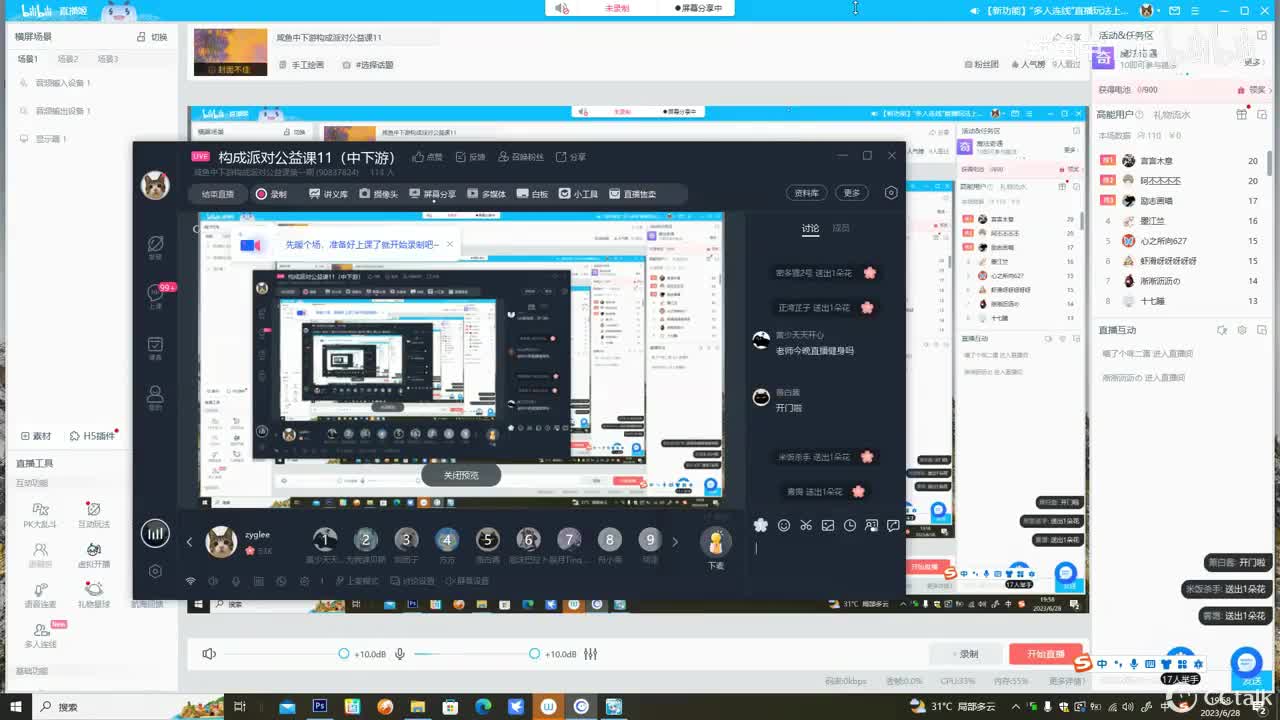The height and width of the screenshot is (720, 1280).
Task: Click the 录制 record button in CCtalk toolbar
Action: click(x=271, y=194)
